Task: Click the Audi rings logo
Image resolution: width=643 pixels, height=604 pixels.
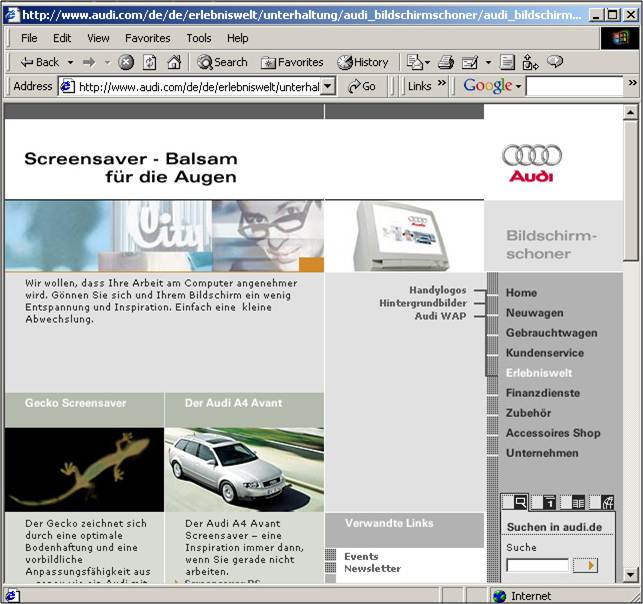Action: (x=531, y=156)
